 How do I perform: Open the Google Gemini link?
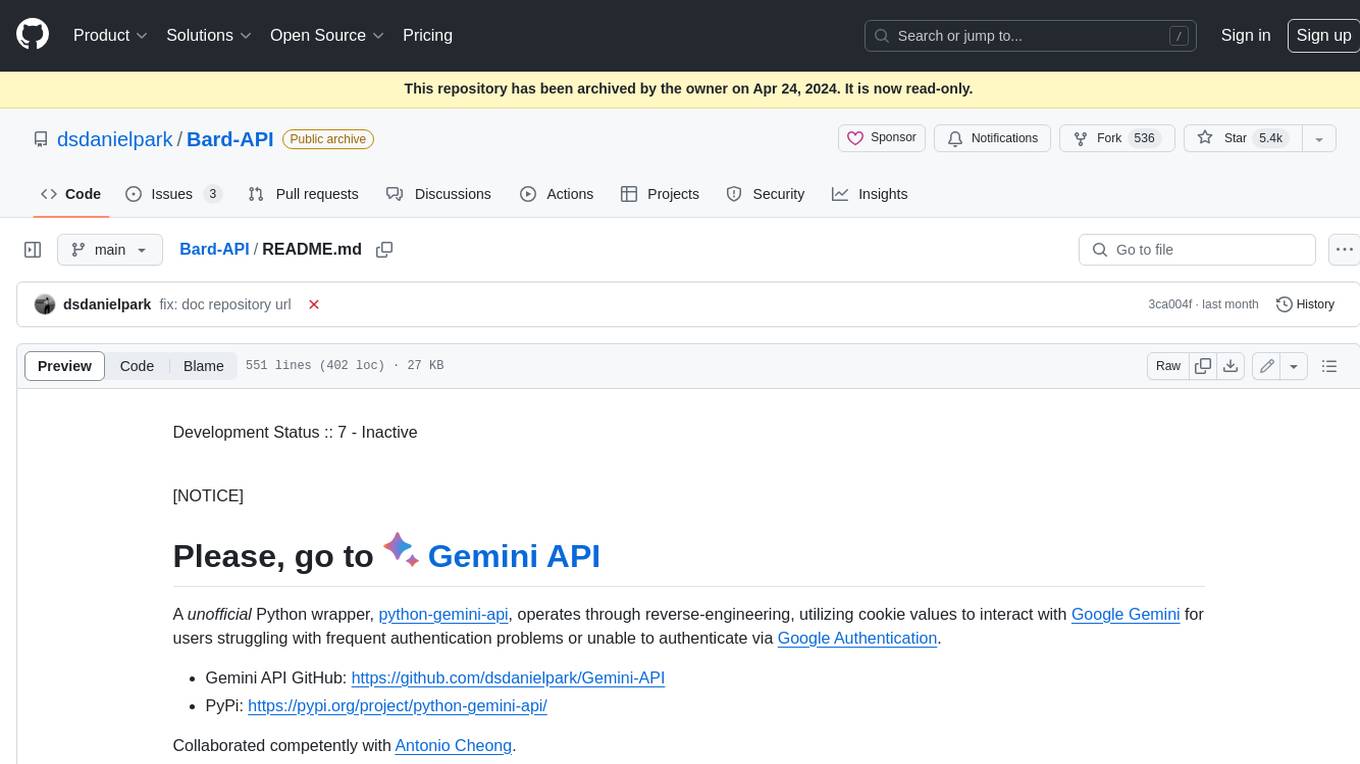(1125, 614)
